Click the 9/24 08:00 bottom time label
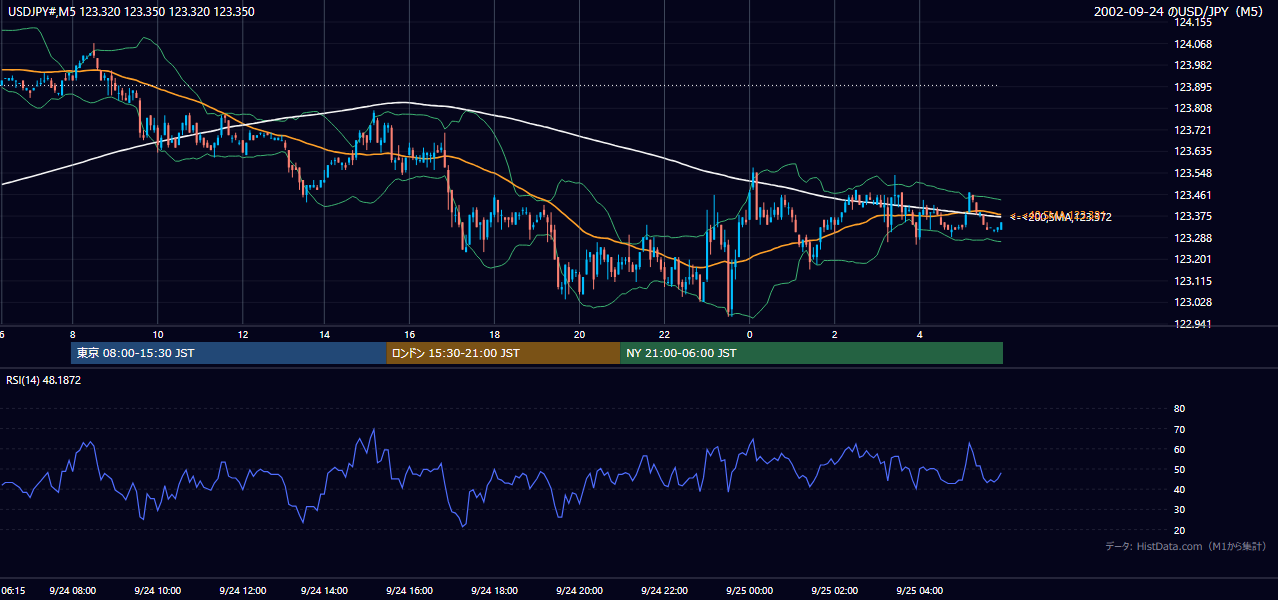The height and width of the screenshot is (600, 1278). [73, 591]
